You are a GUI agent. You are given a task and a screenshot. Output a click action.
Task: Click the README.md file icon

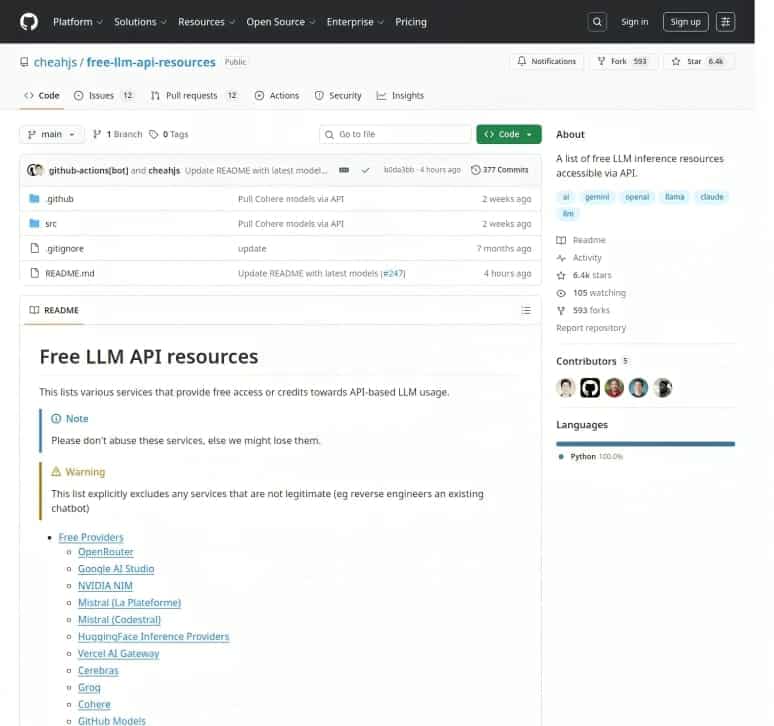click(34, 273)
